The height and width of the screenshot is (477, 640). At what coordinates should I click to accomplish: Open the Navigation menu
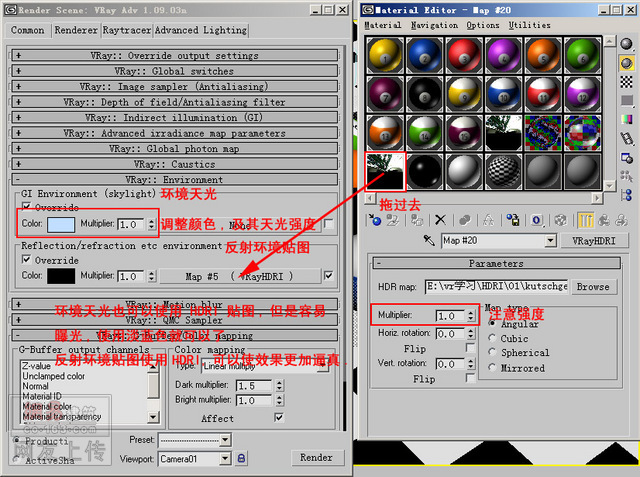point(434,25)
